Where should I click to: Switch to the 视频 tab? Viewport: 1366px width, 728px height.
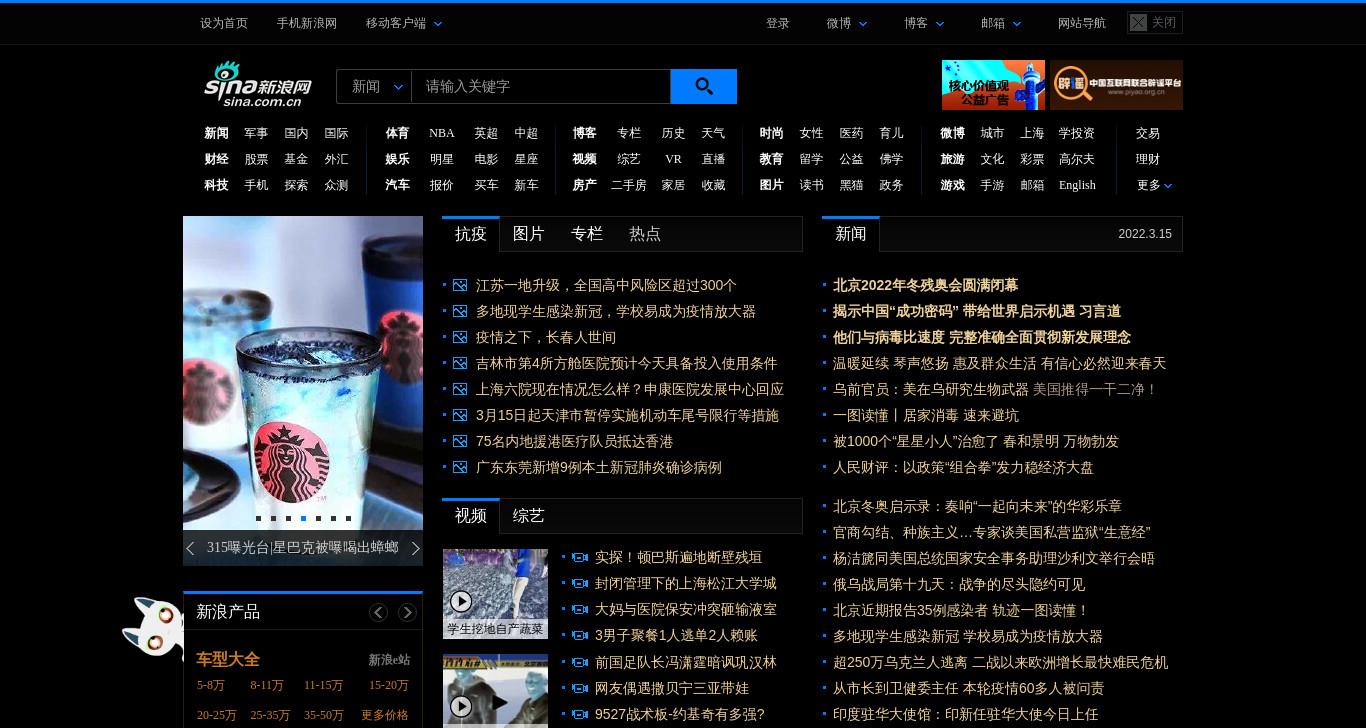pyautogui.click(x=471, y=515)
